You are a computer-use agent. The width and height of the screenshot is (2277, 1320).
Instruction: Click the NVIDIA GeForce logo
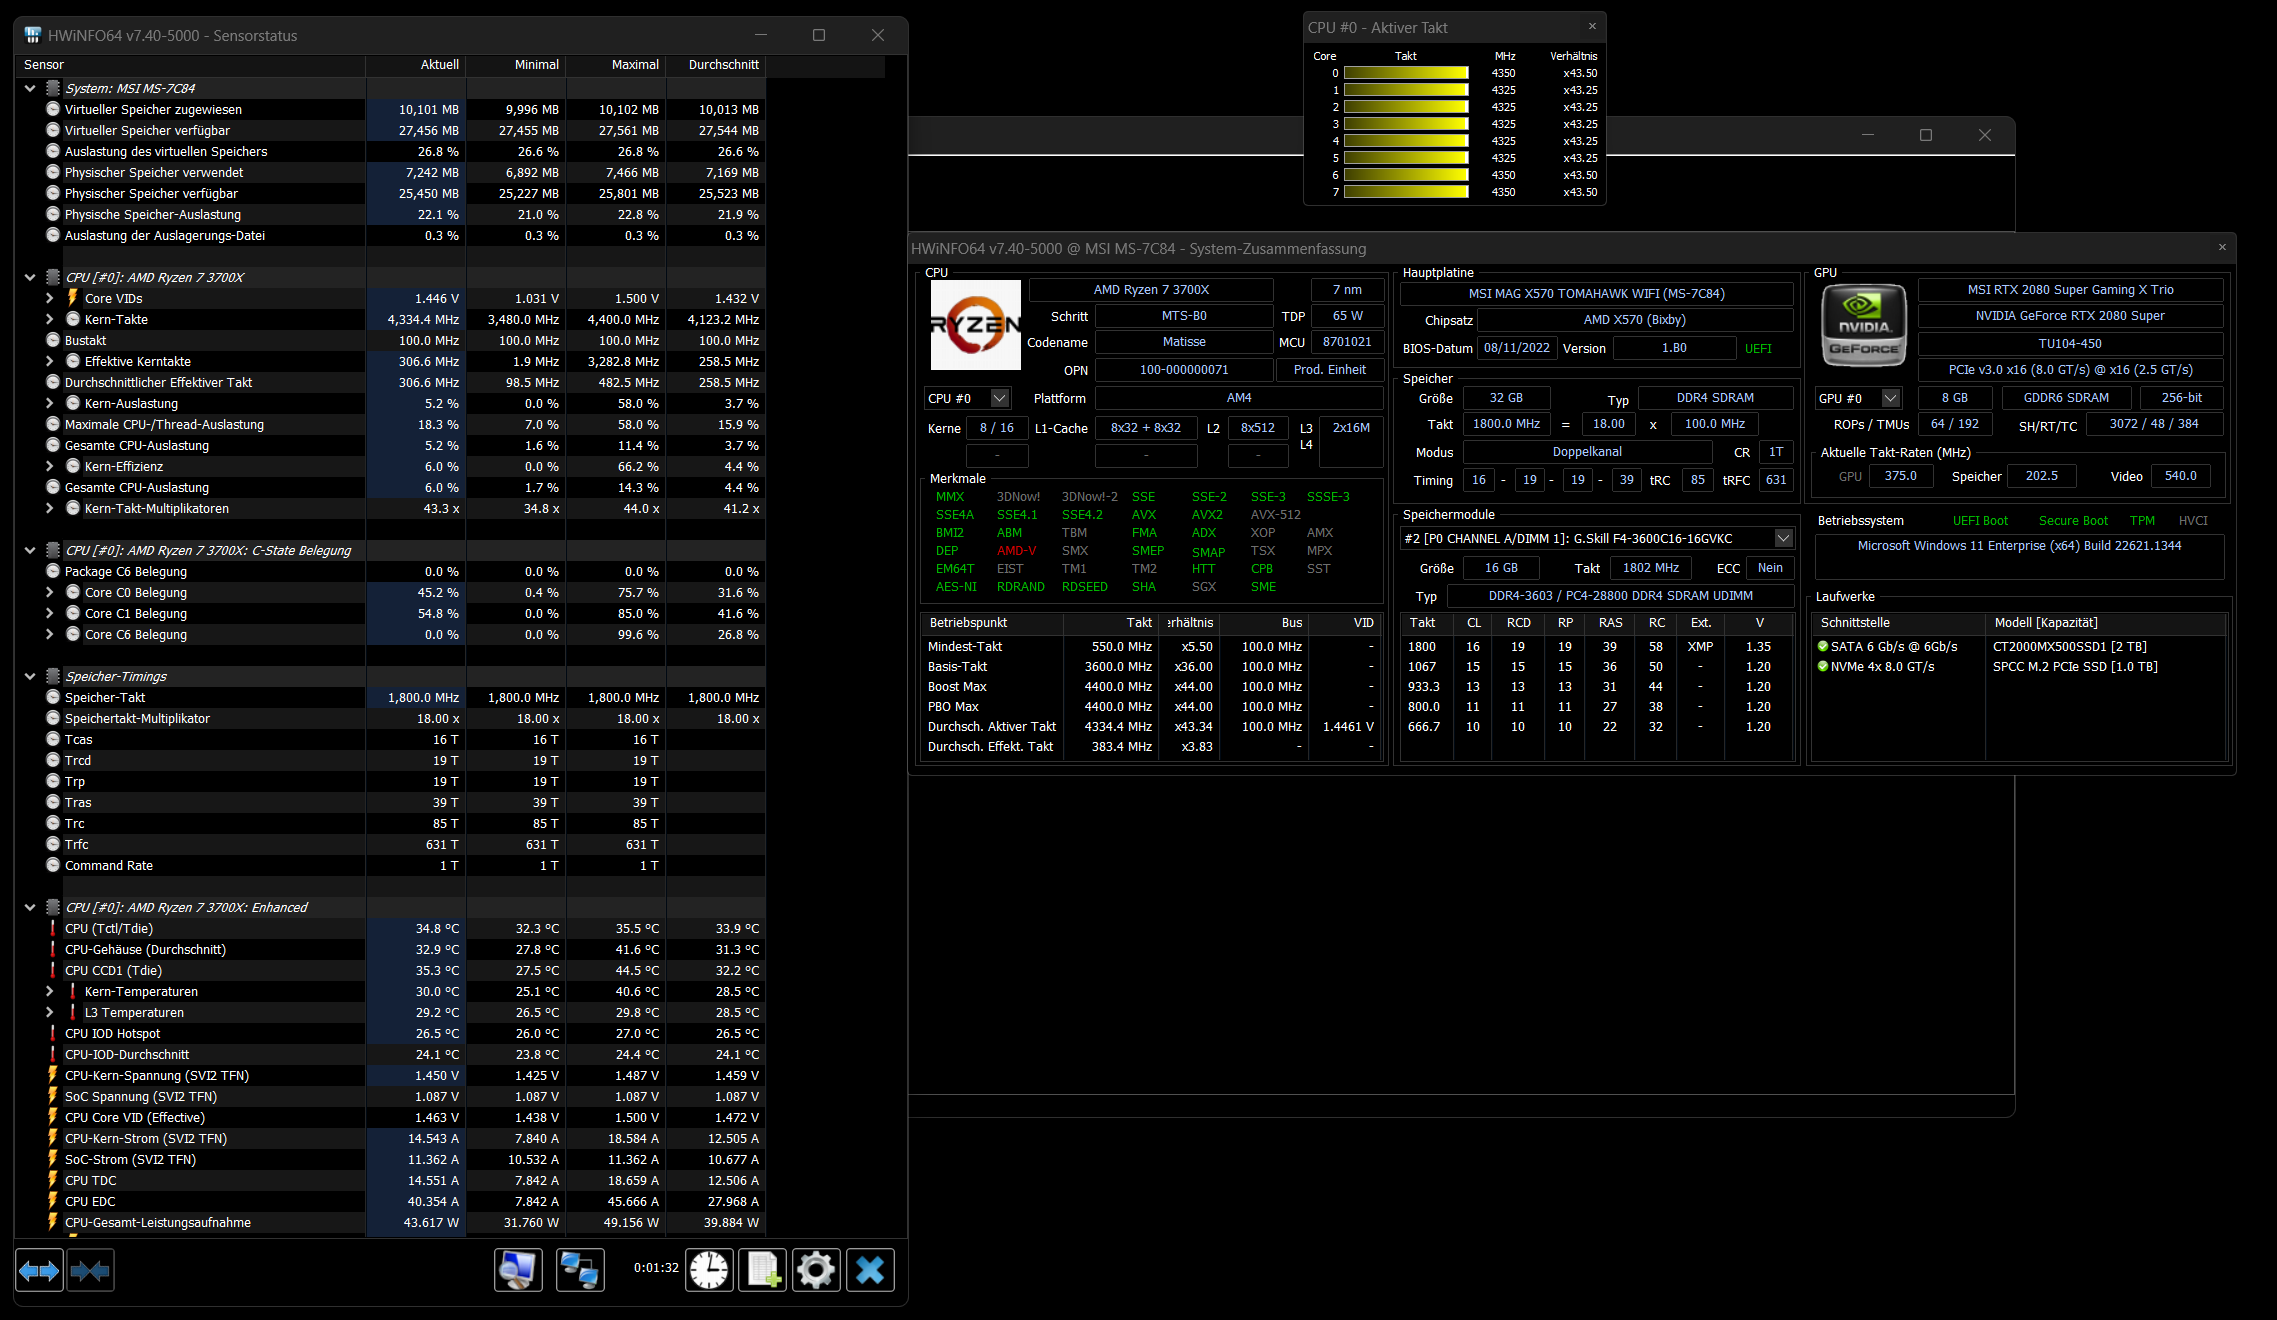tap(1864, 325)
